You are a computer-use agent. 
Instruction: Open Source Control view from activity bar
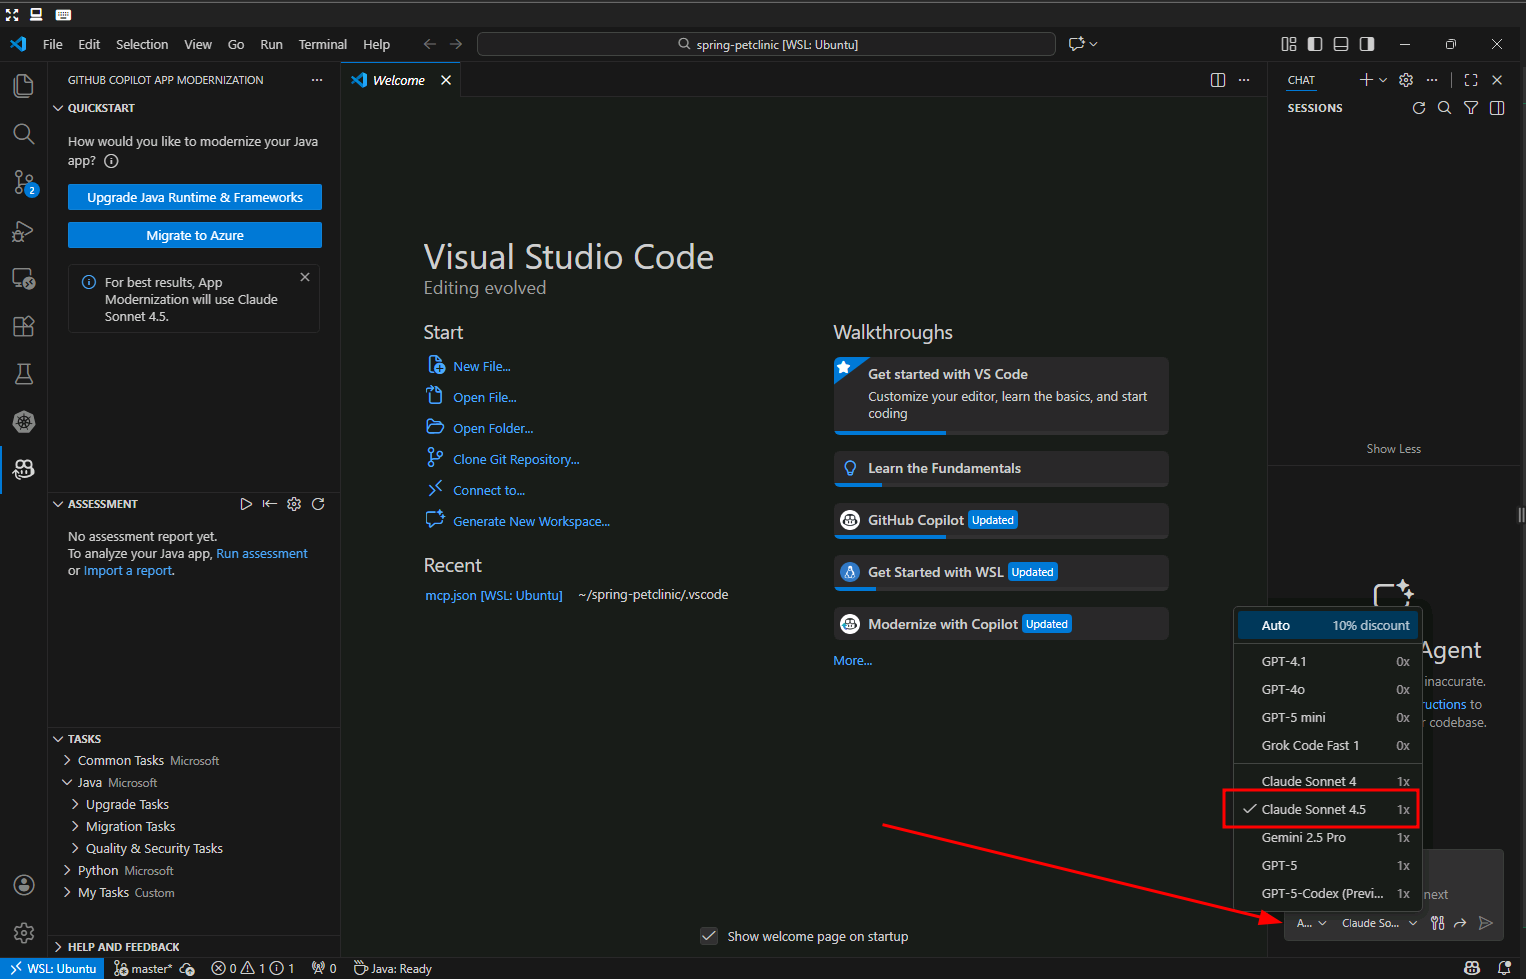coord(23,182)
